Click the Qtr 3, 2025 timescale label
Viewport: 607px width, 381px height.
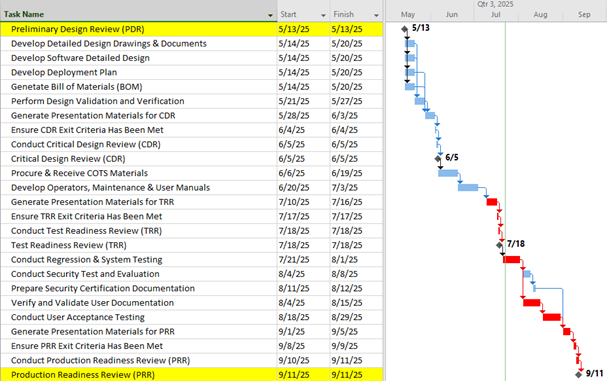click(x=495, y=4)
